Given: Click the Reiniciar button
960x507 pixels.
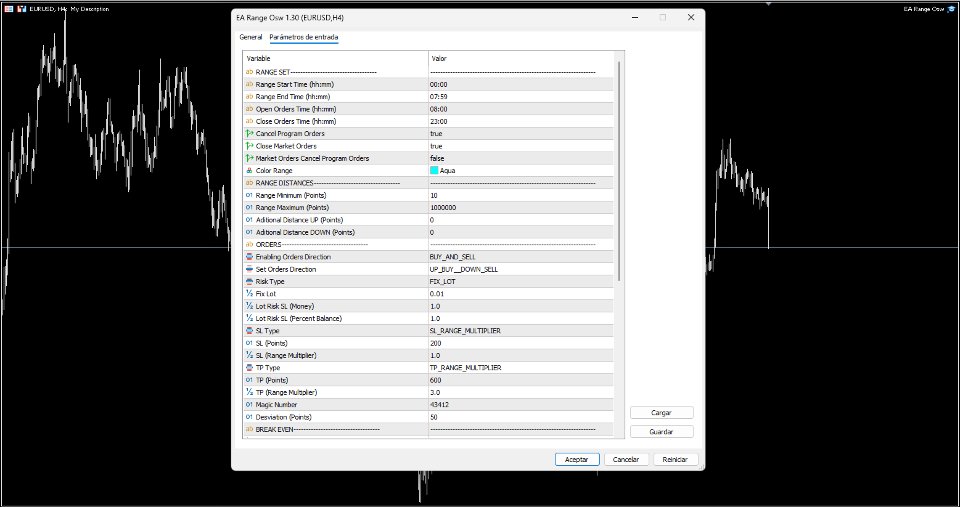Looking at the screenshot, I should click(x=675, y=459).
